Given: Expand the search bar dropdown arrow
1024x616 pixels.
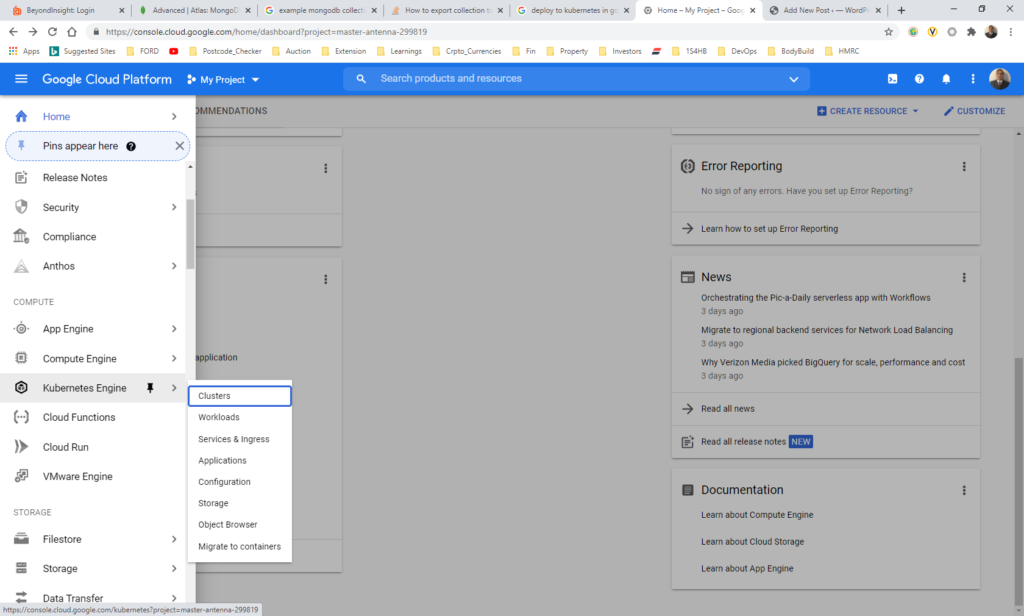Looking at the screenshot, I should (793, 79).
